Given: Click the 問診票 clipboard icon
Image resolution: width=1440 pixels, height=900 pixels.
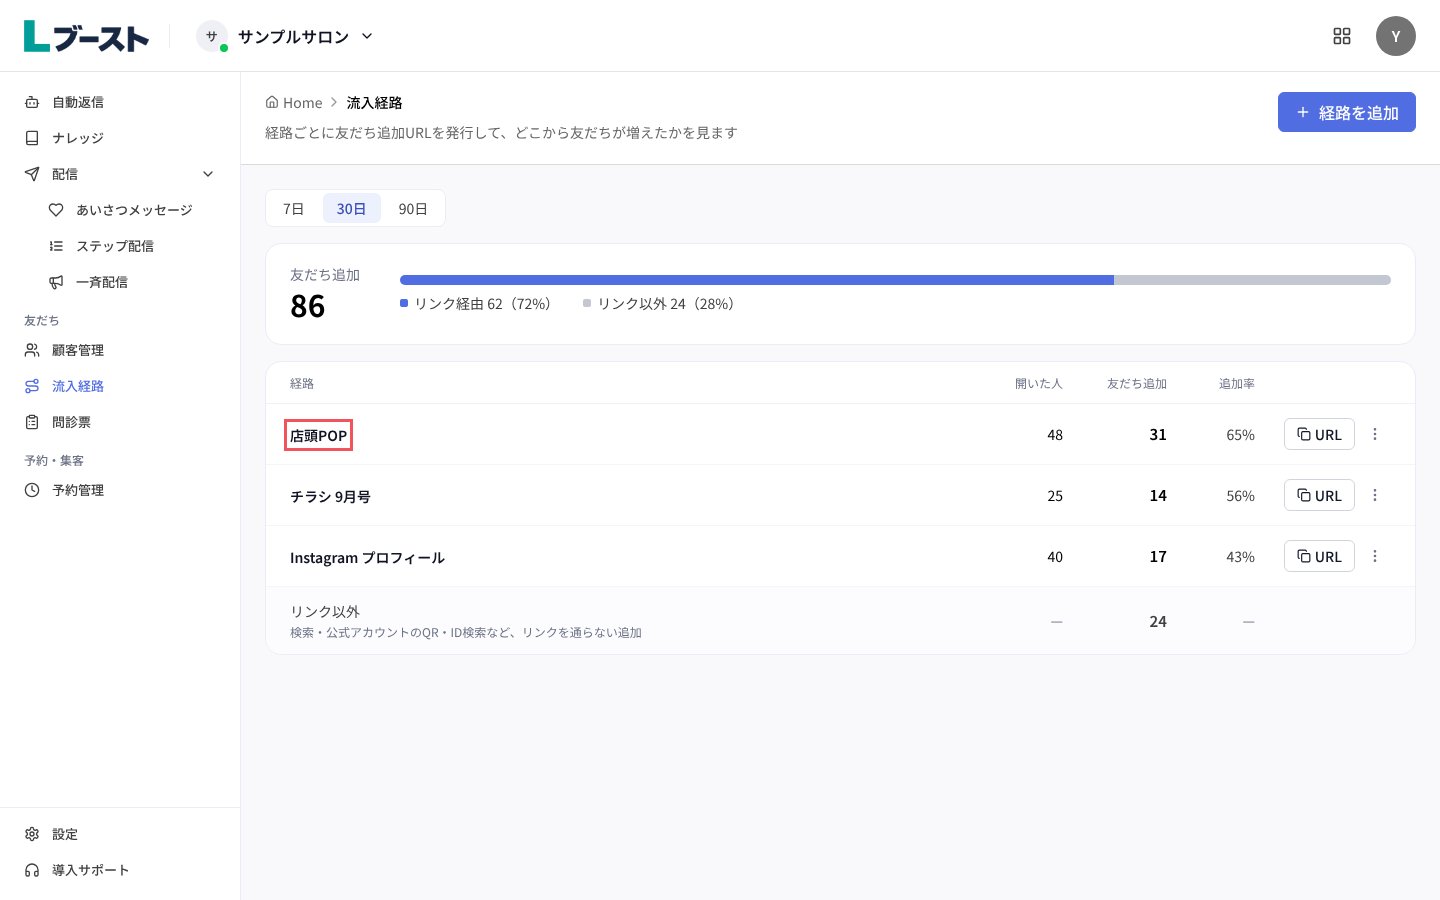Looking at the screenshot, I should [32, 422].
